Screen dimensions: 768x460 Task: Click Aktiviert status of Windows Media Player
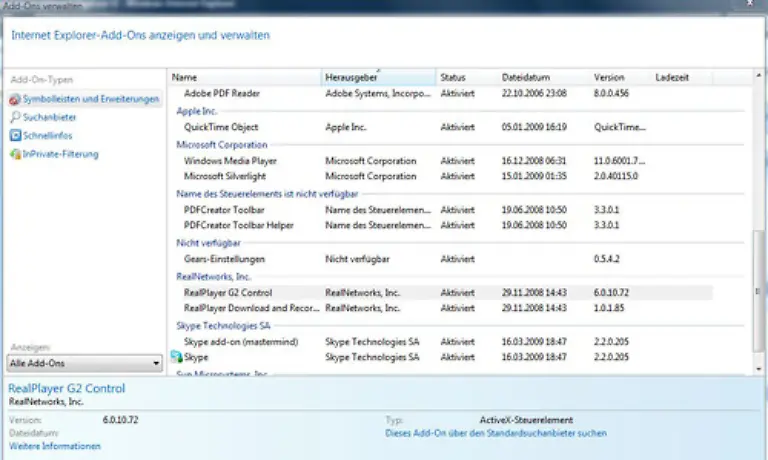coord(457,161)
